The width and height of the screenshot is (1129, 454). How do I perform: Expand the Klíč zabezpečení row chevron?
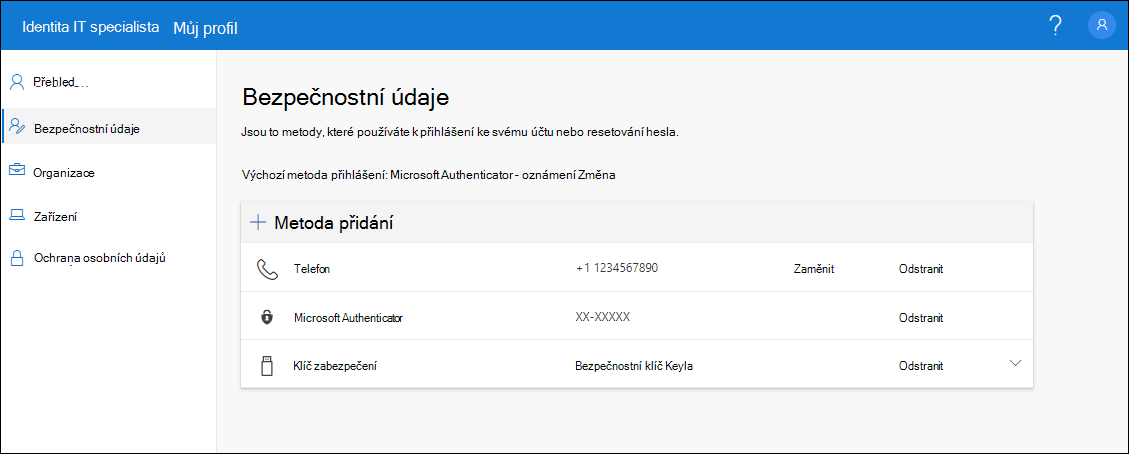click(1015, 363)
